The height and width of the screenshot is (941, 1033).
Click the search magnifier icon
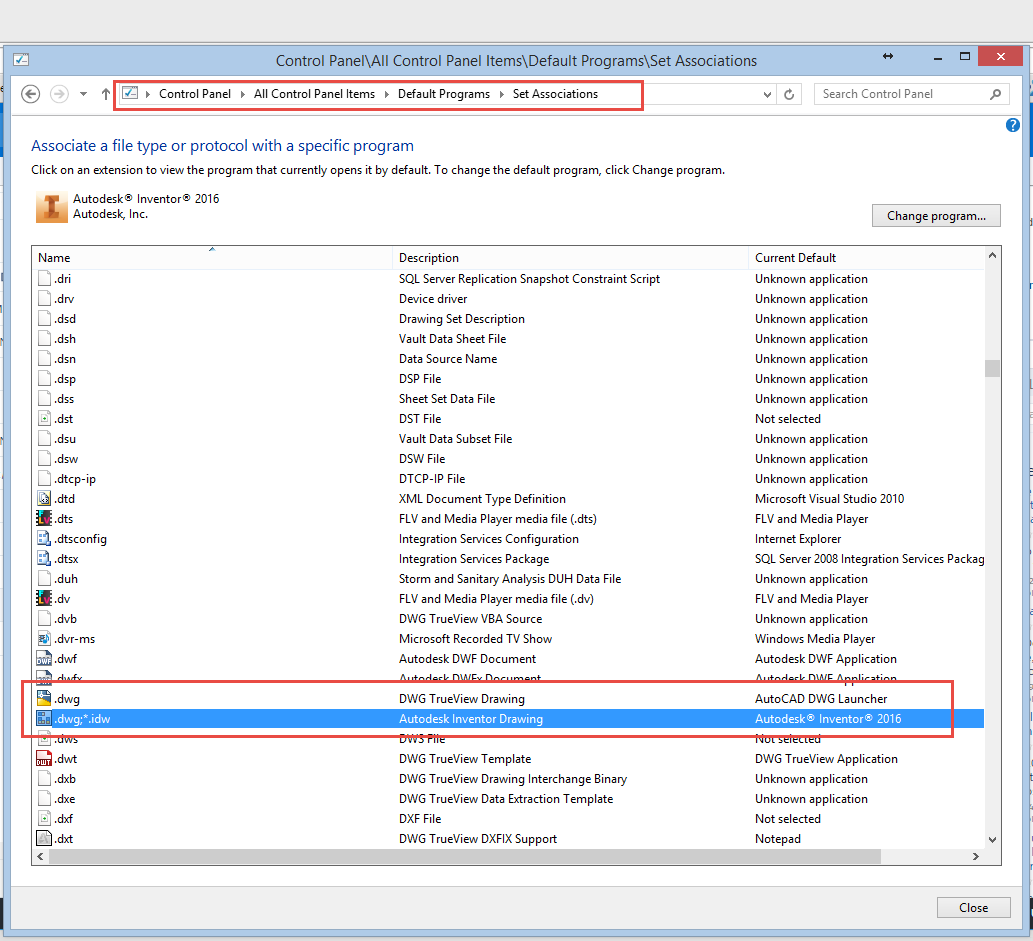click(995, 94)
